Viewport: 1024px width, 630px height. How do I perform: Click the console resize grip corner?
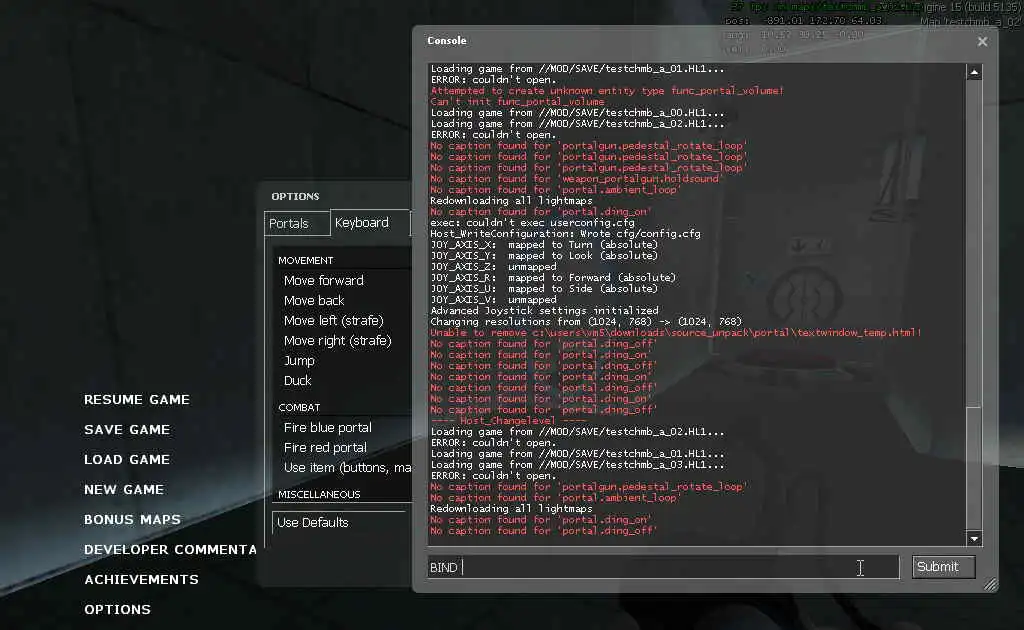(991, 584)
